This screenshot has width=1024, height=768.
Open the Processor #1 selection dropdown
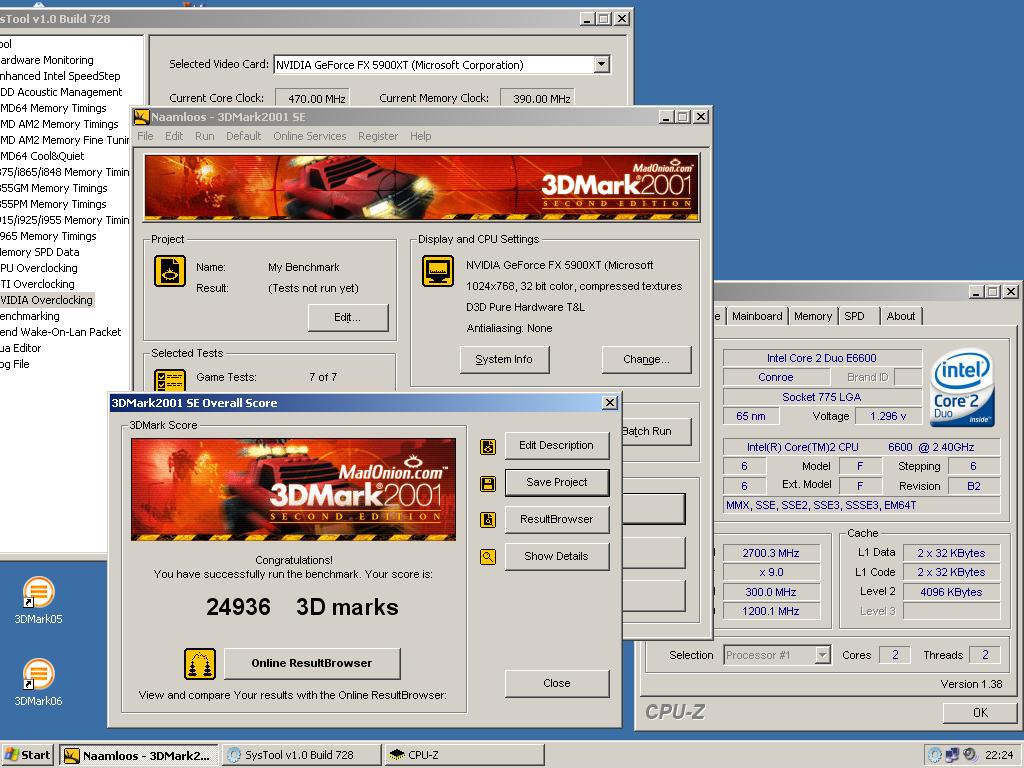[x=823, y=655]
